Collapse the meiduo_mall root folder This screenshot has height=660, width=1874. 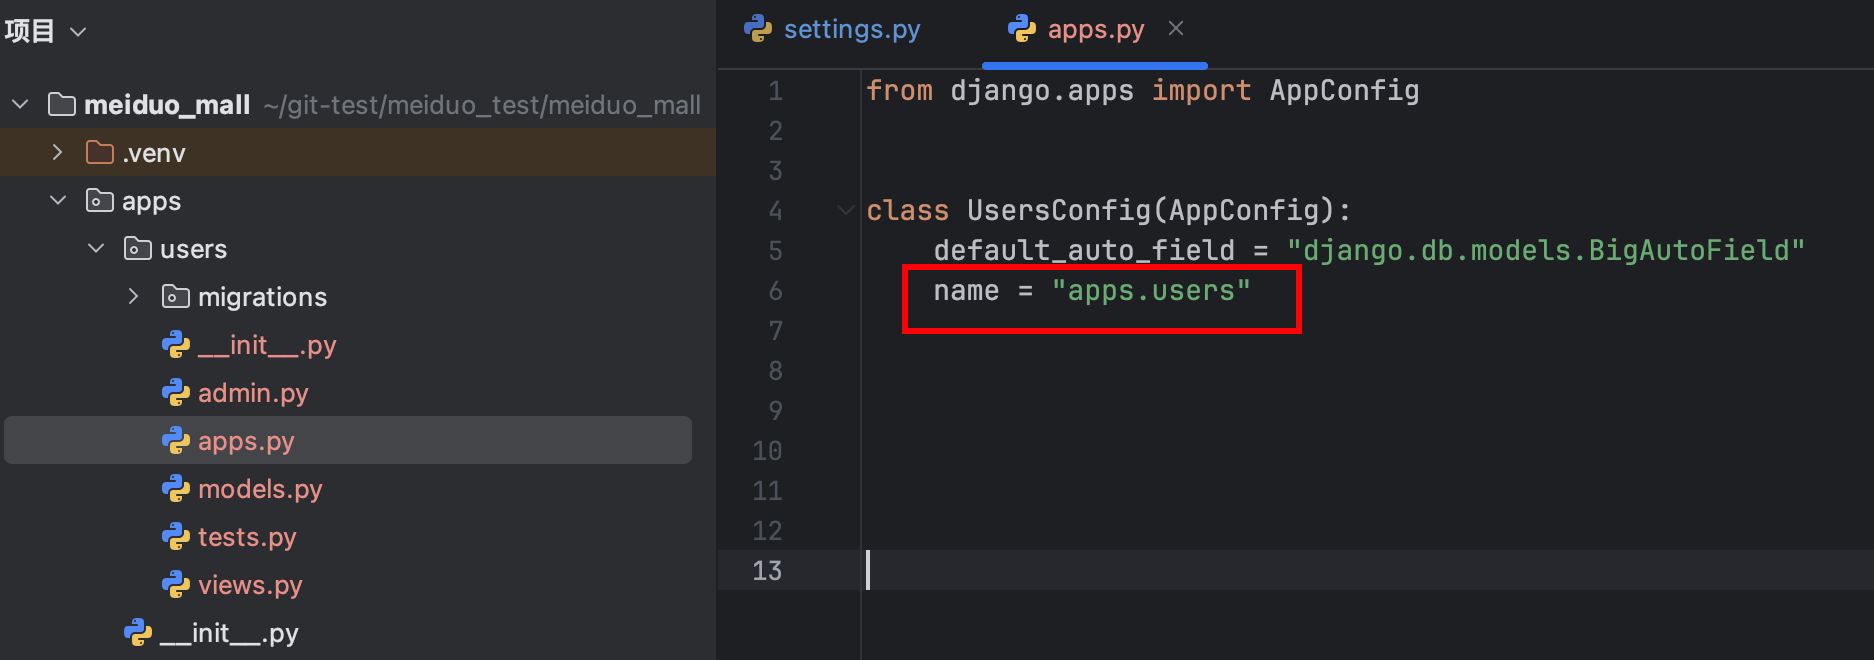[x=21, y=105]
